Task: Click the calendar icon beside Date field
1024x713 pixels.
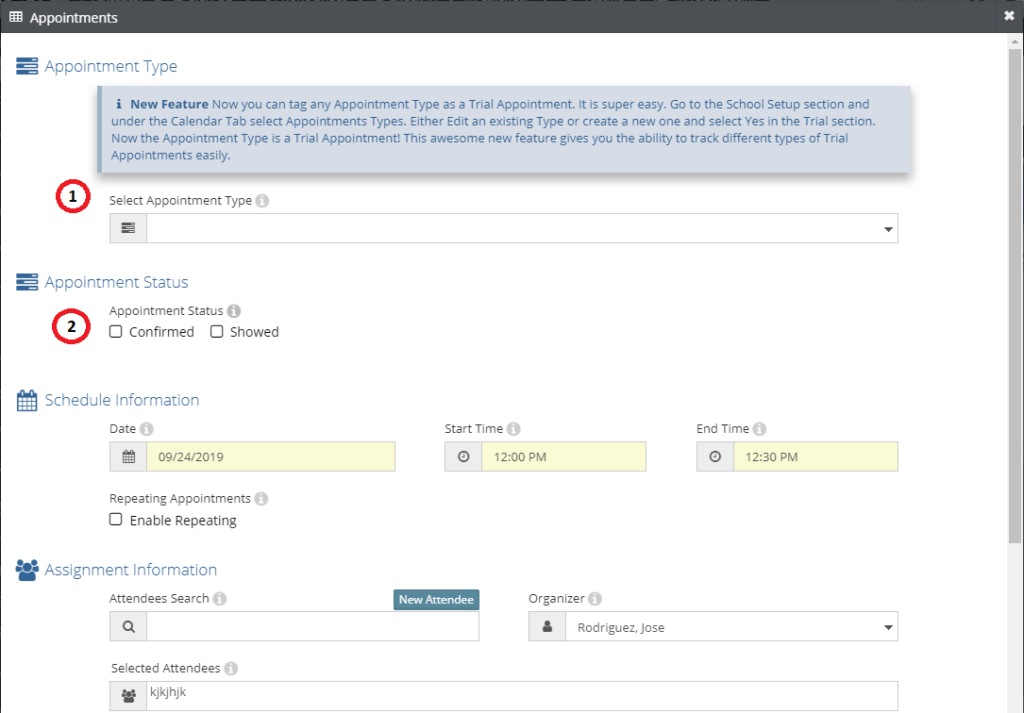Action: coord(128,457)
